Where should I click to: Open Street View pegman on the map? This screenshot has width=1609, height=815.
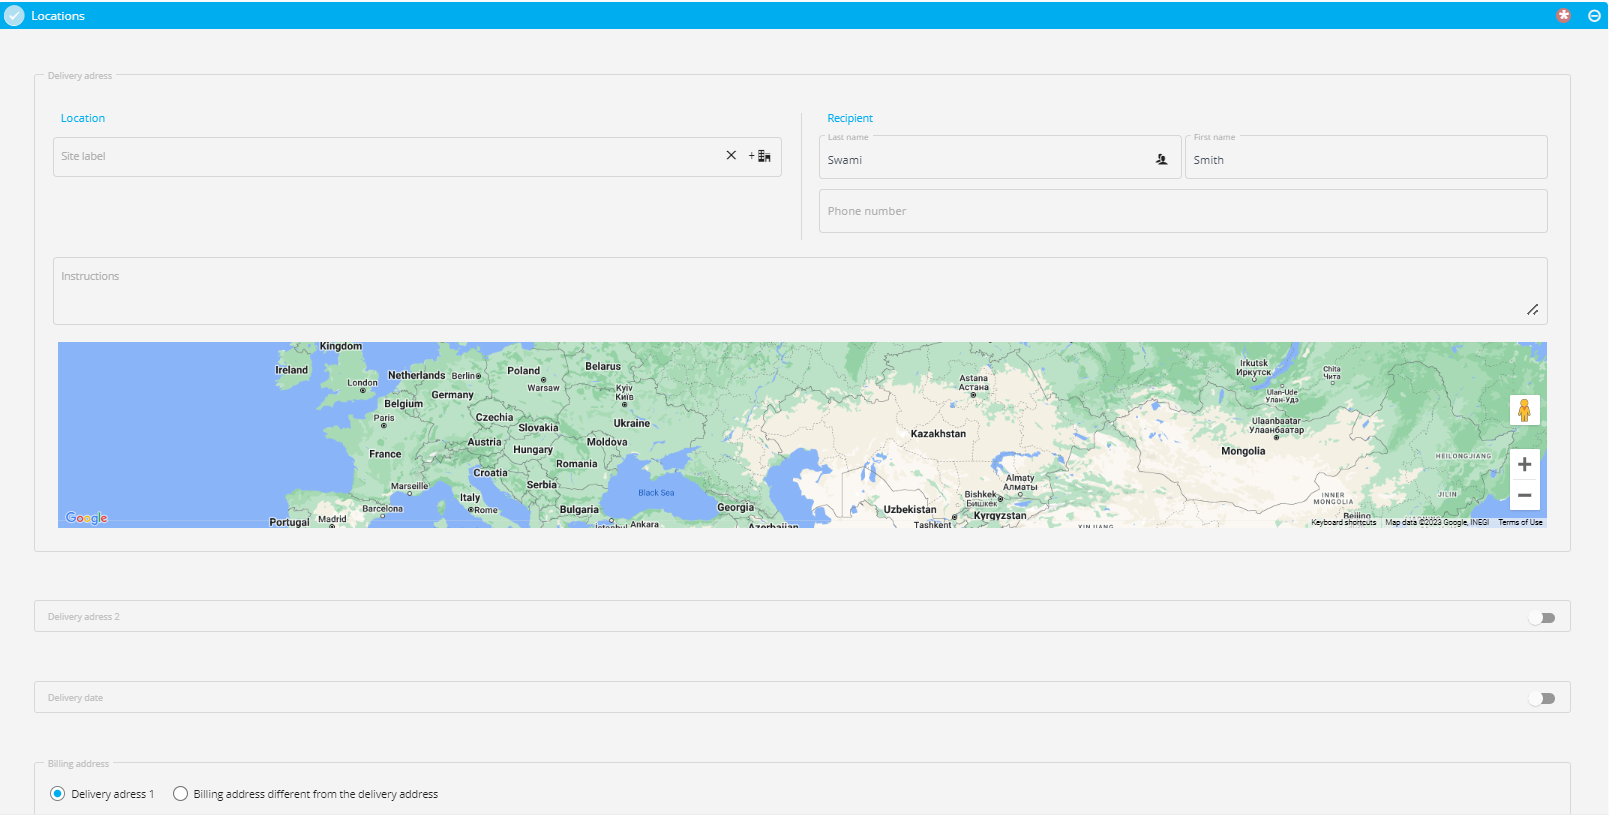(x=1524, y=410)
